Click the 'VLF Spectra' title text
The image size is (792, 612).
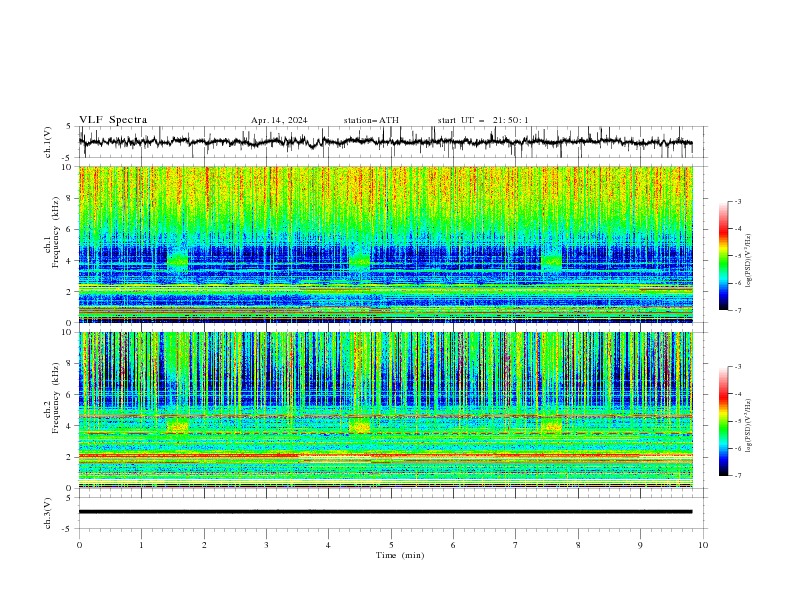[x=113, y=120]
